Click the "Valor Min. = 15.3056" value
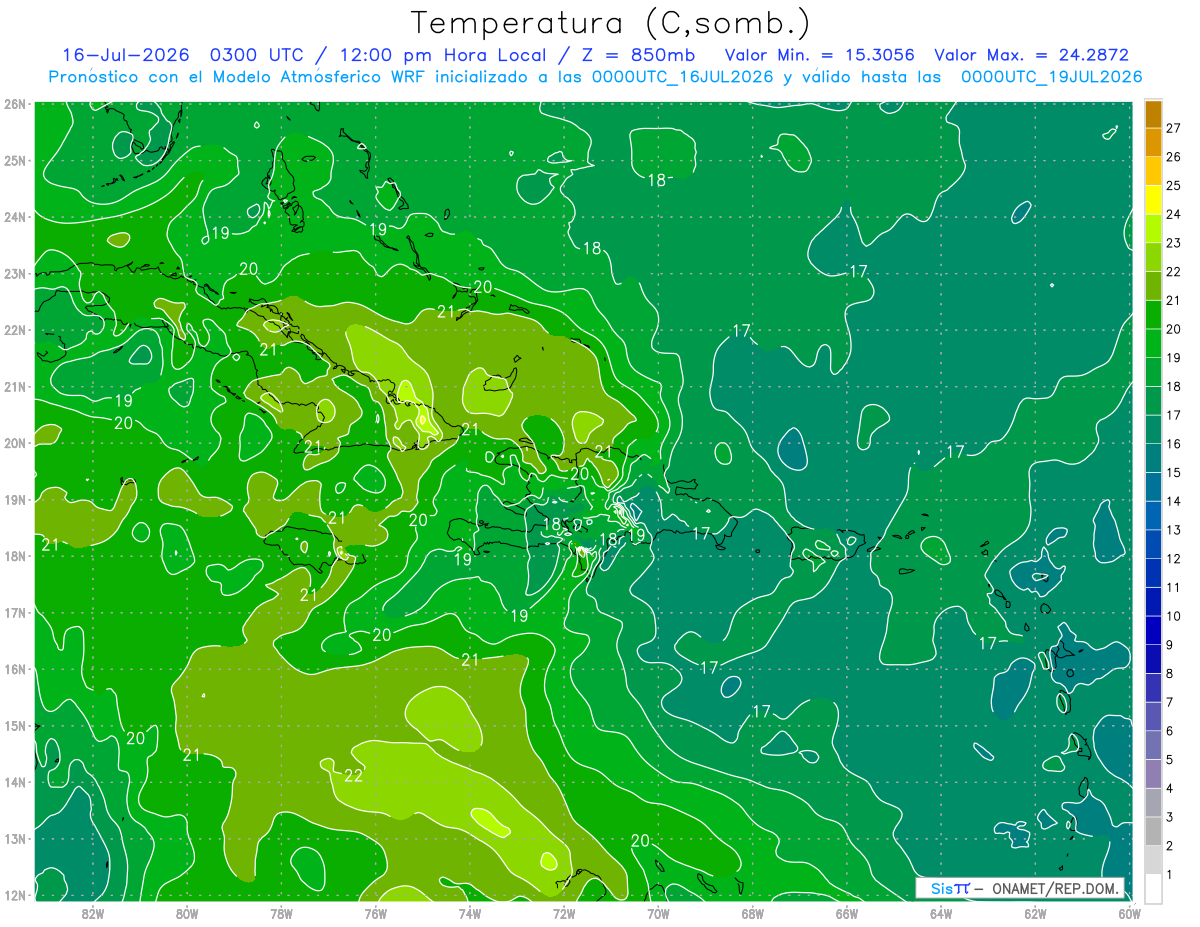The width and height of the screenshot is (1200, 927). coord(819,55)
